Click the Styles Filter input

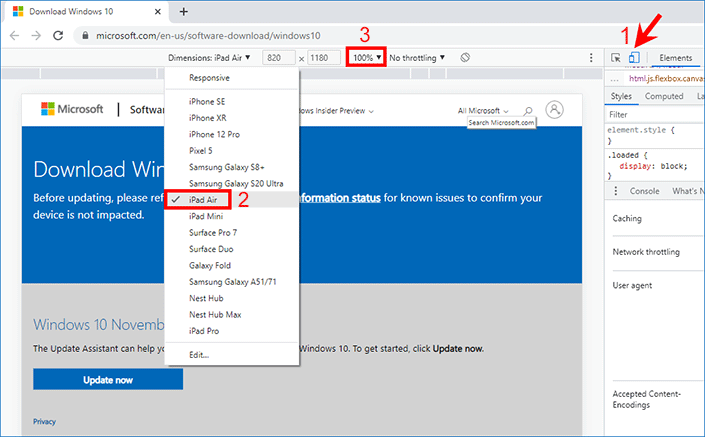point(656,115)
